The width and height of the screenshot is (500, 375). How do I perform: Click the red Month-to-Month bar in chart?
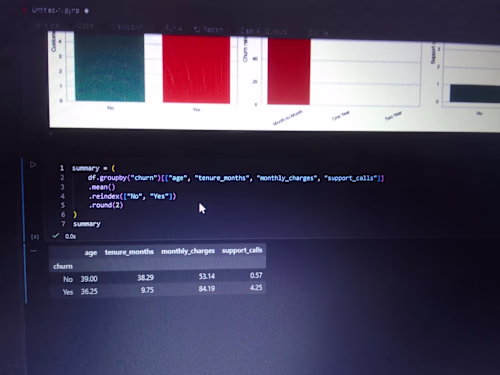289,71
